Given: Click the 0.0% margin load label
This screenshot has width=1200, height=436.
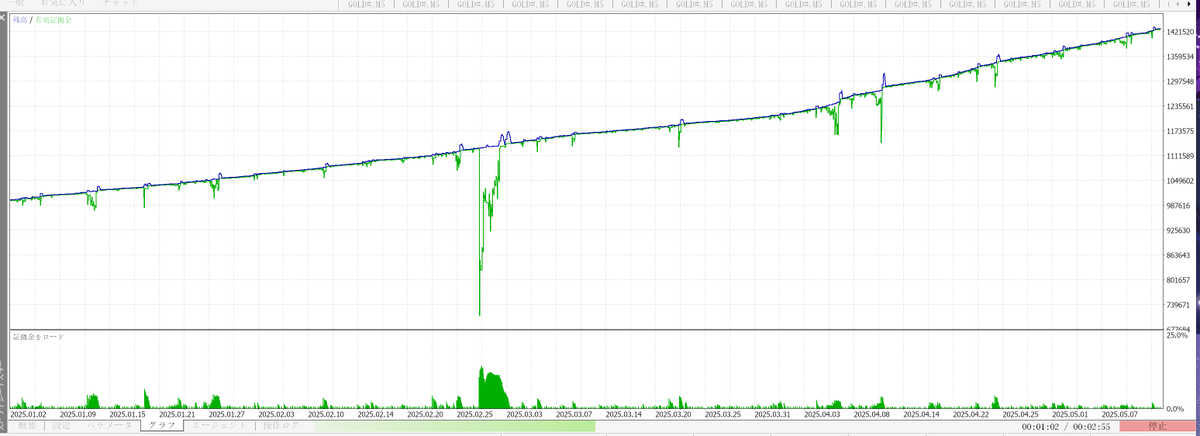Looking at the screenshot, I should click(1176, 410).
